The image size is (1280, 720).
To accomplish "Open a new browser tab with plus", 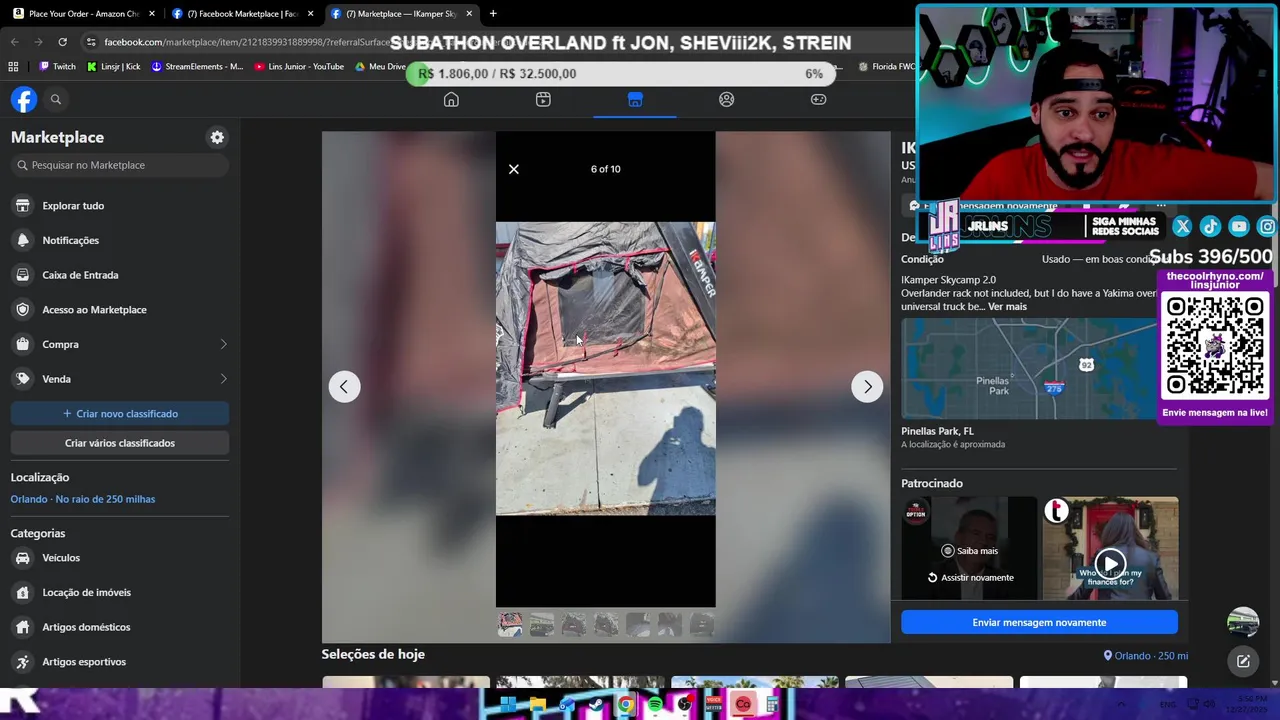I will pos(493,14).
